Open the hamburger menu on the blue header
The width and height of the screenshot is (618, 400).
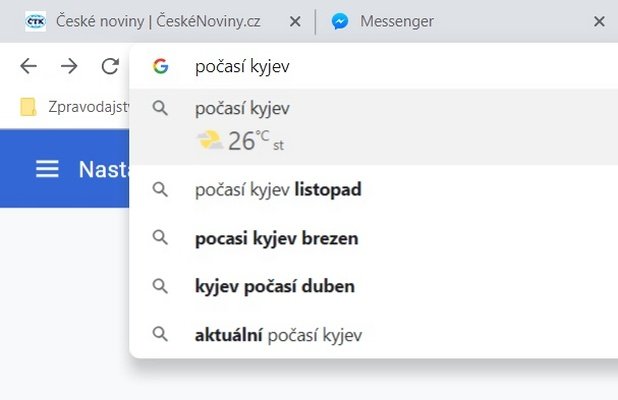[47, 169]
